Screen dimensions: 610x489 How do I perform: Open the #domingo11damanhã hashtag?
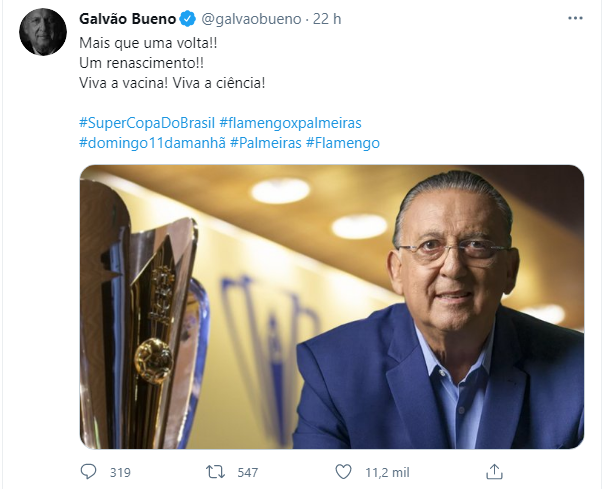tap(152, 143)
